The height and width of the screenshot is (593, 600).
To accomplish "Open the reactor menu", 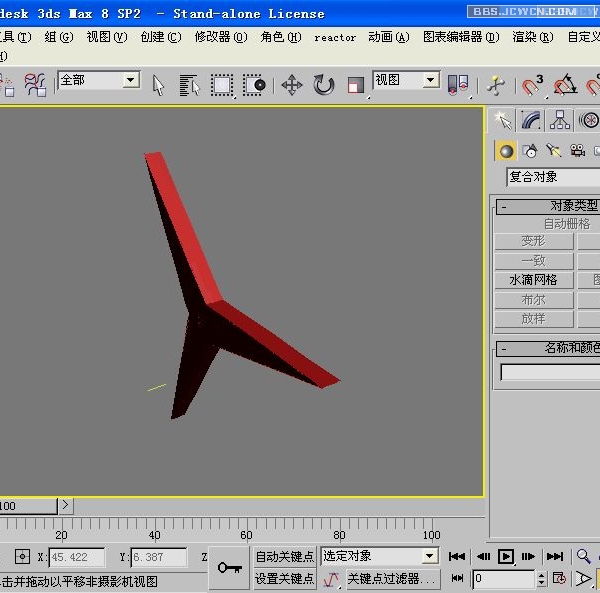I will (x=335, y=37).
